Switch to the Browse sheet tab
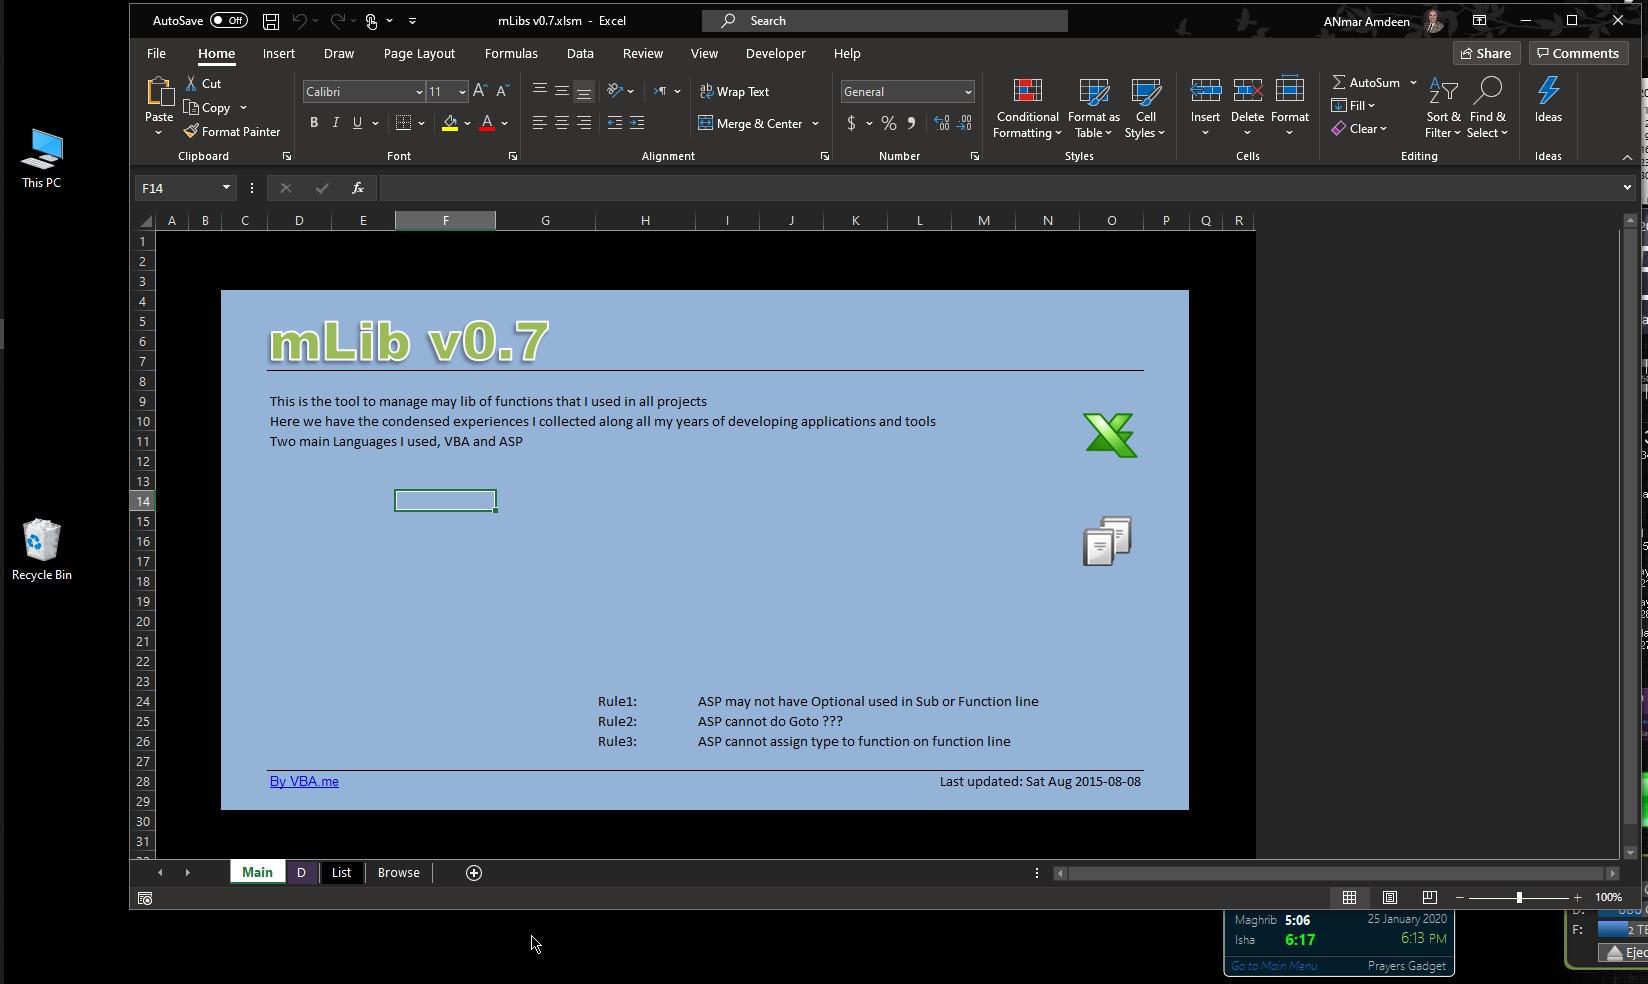The image size is (1648, 984). 398,873
